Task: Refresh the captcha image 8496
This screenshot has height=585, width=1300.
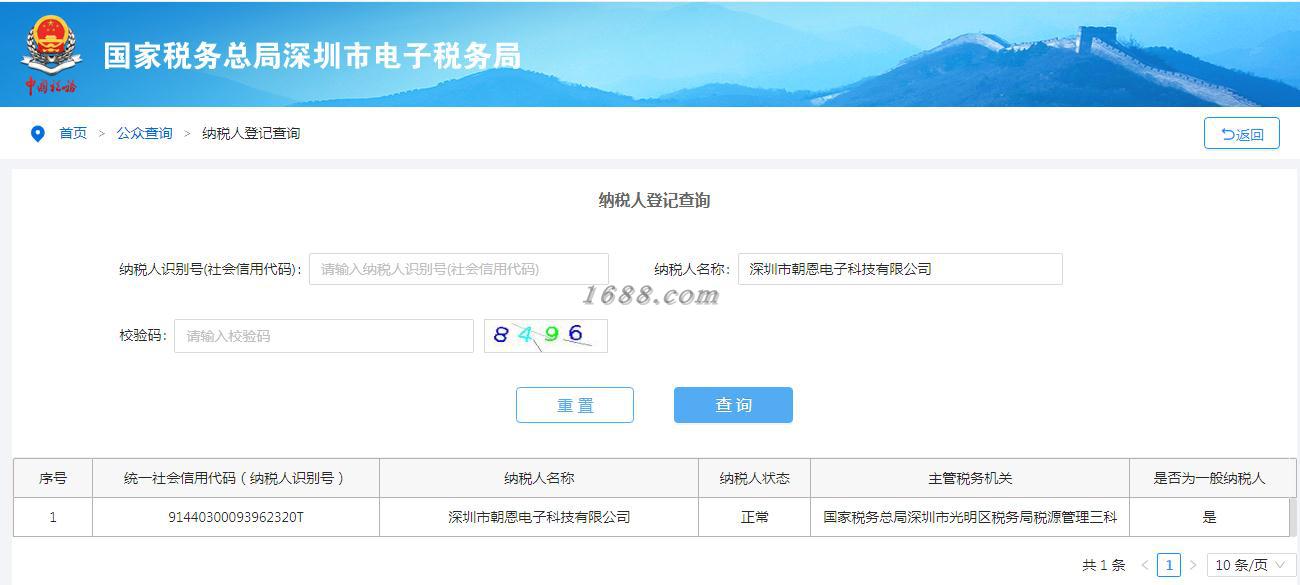Action: [546, 336]
